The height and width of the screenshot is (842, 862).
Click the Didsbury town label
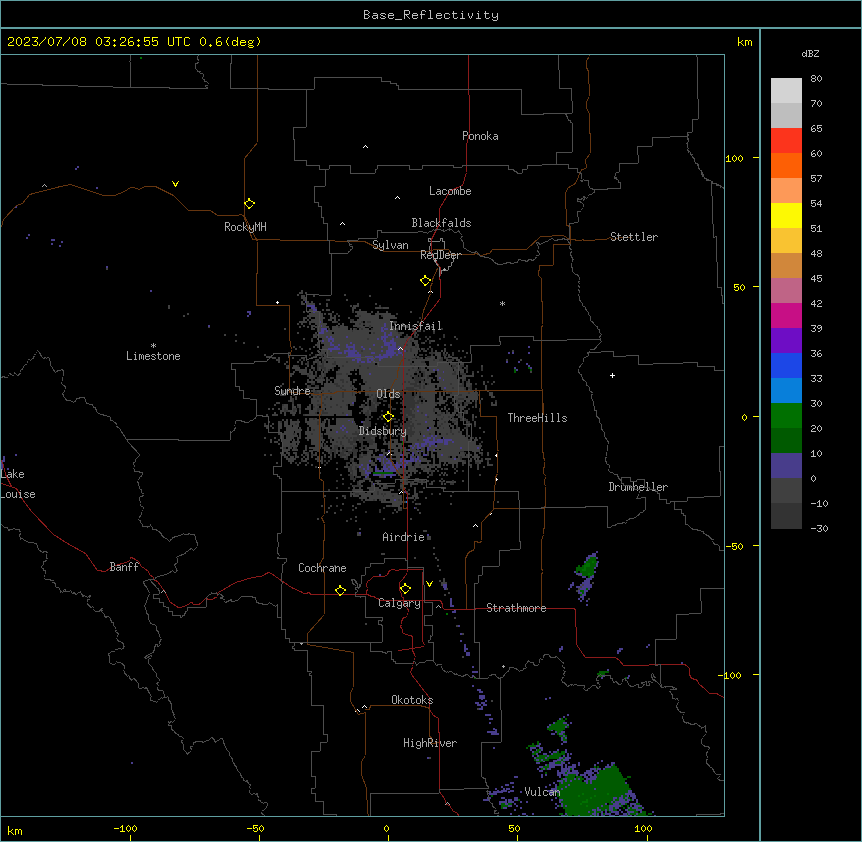click(383, 431)
